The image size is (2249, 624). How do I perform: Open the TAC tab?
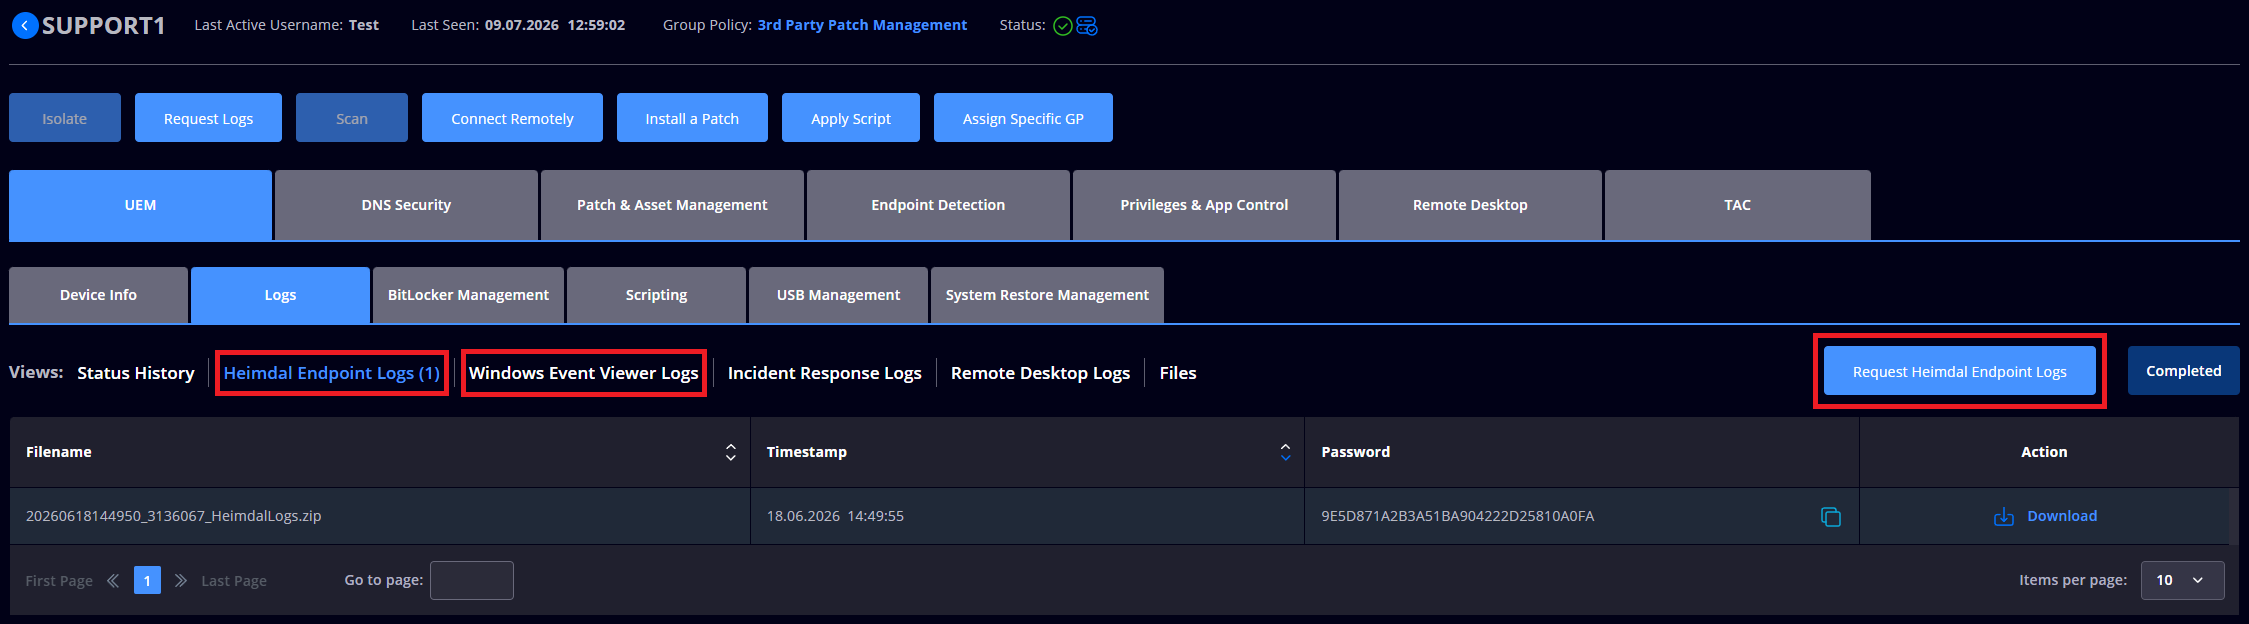(1737, 205)
